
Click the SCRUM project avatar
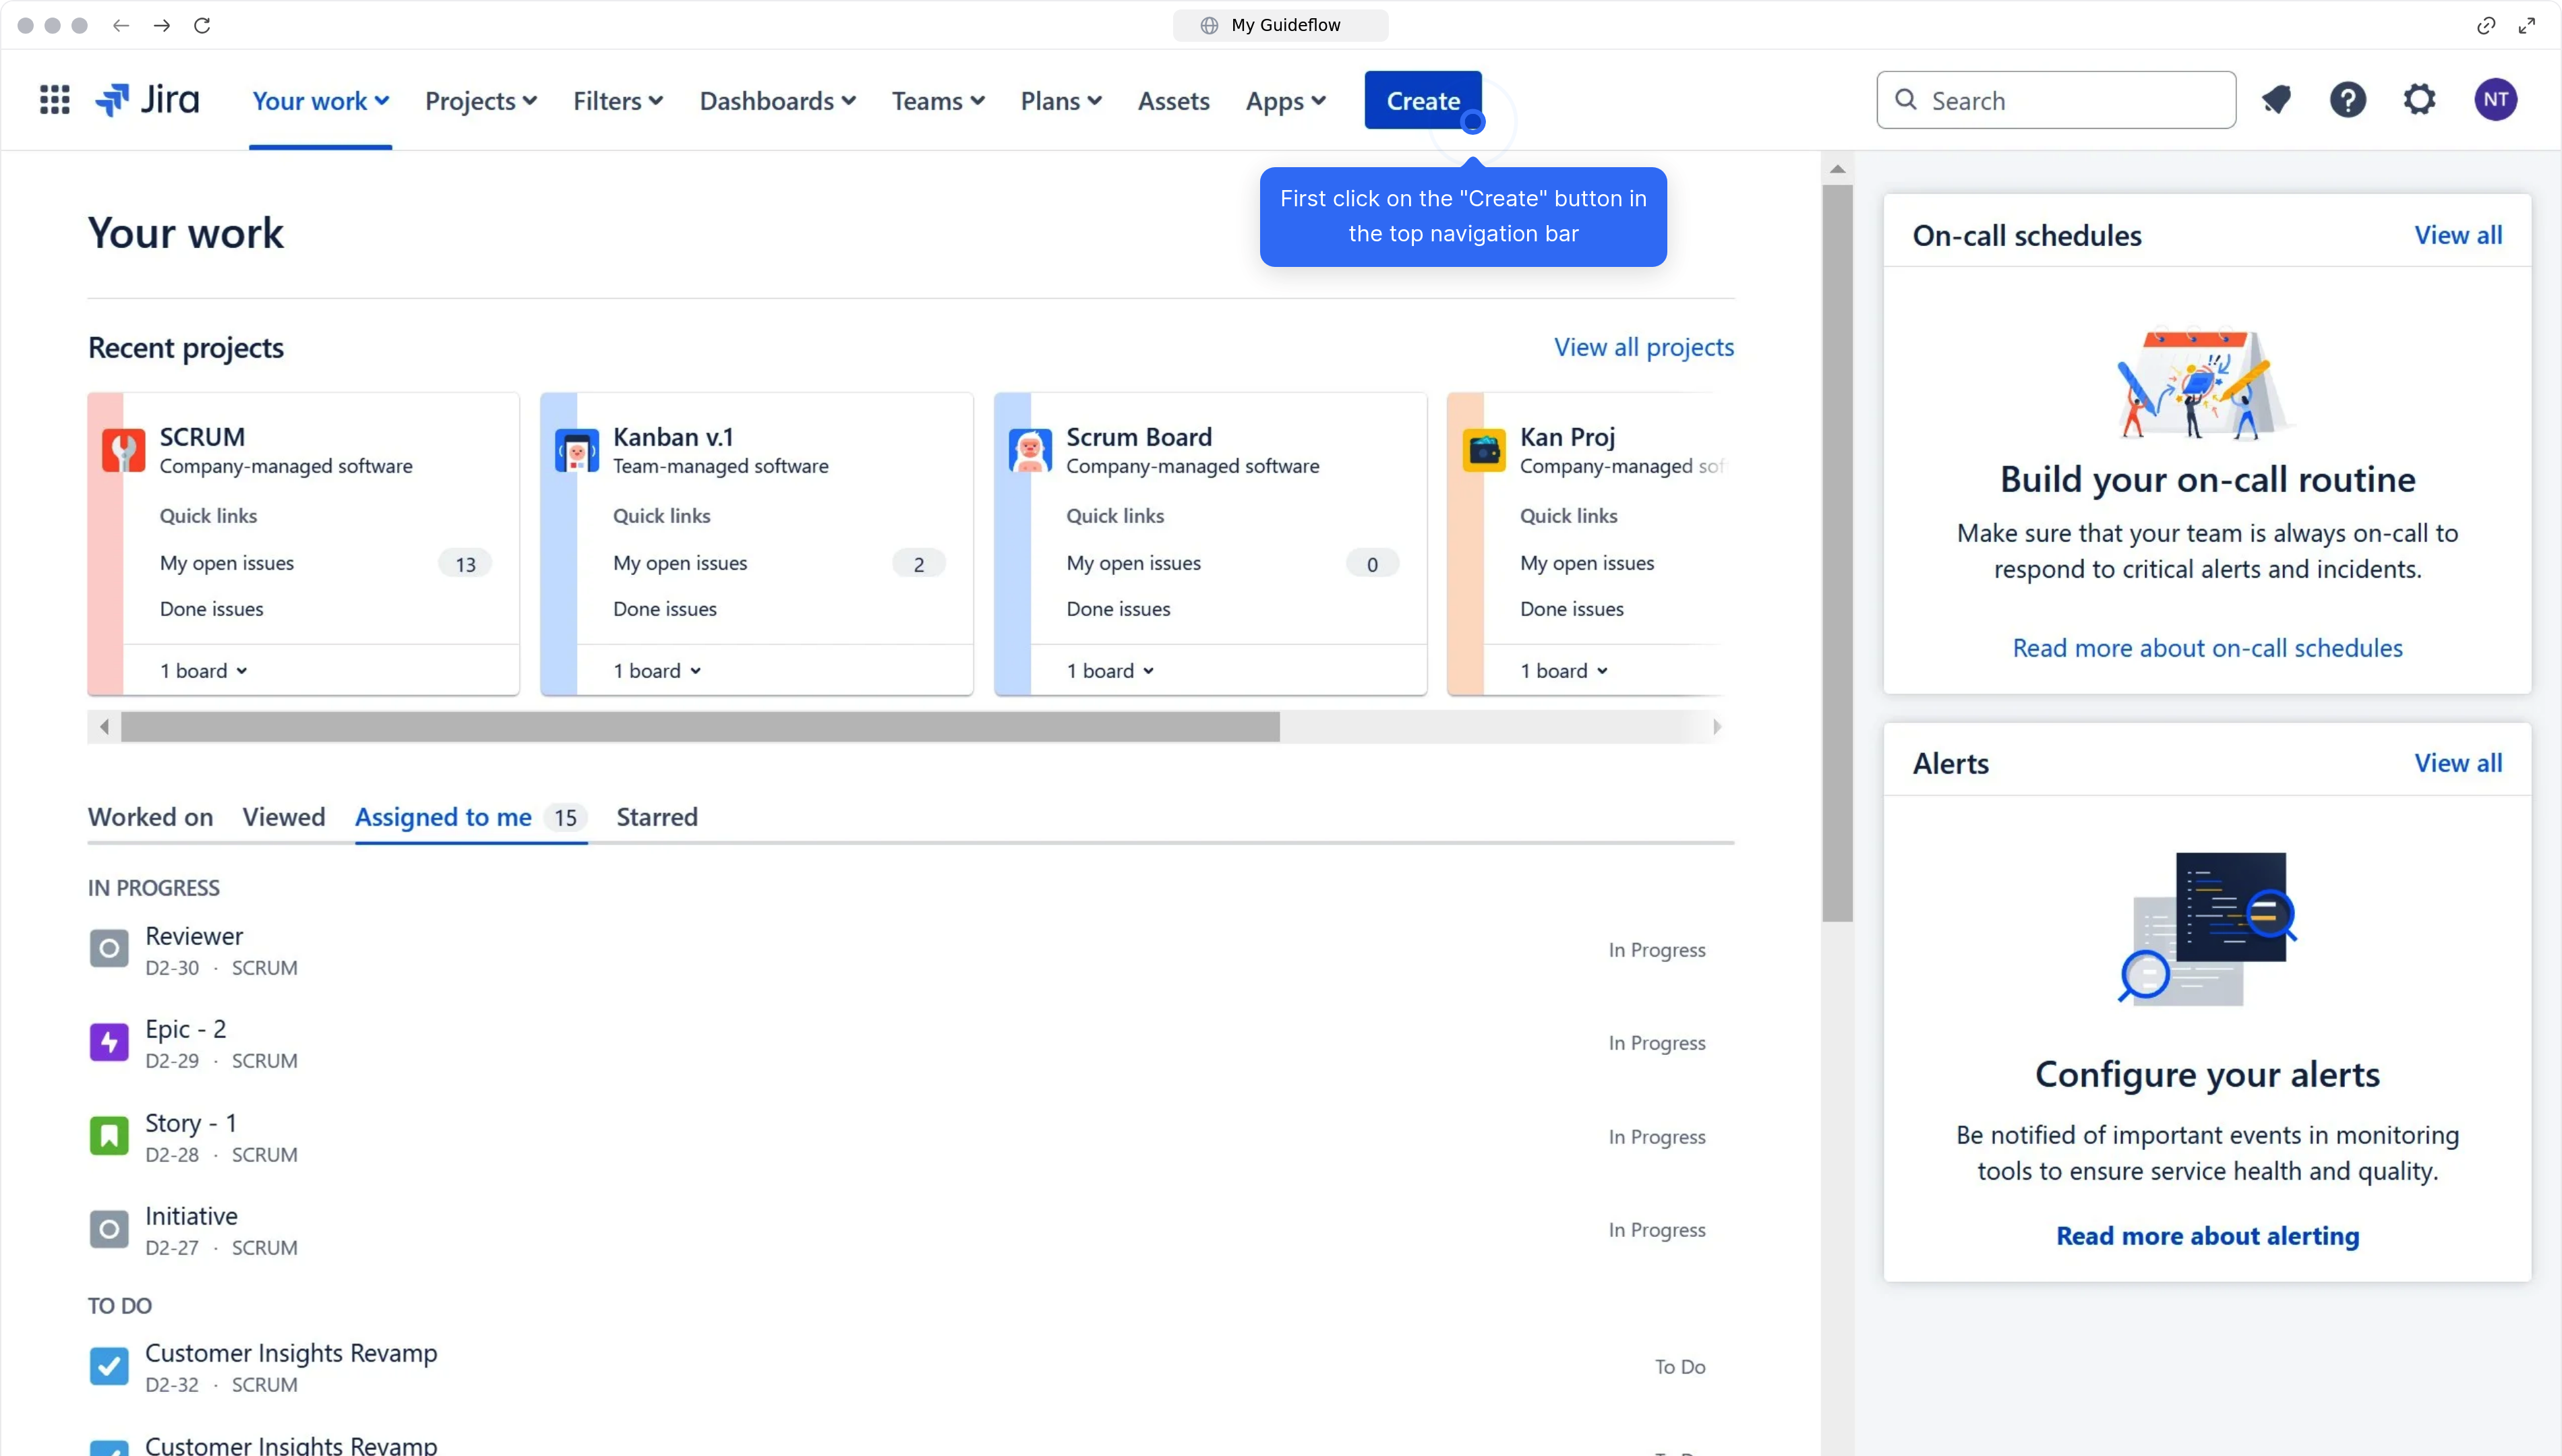click(122, 450)
